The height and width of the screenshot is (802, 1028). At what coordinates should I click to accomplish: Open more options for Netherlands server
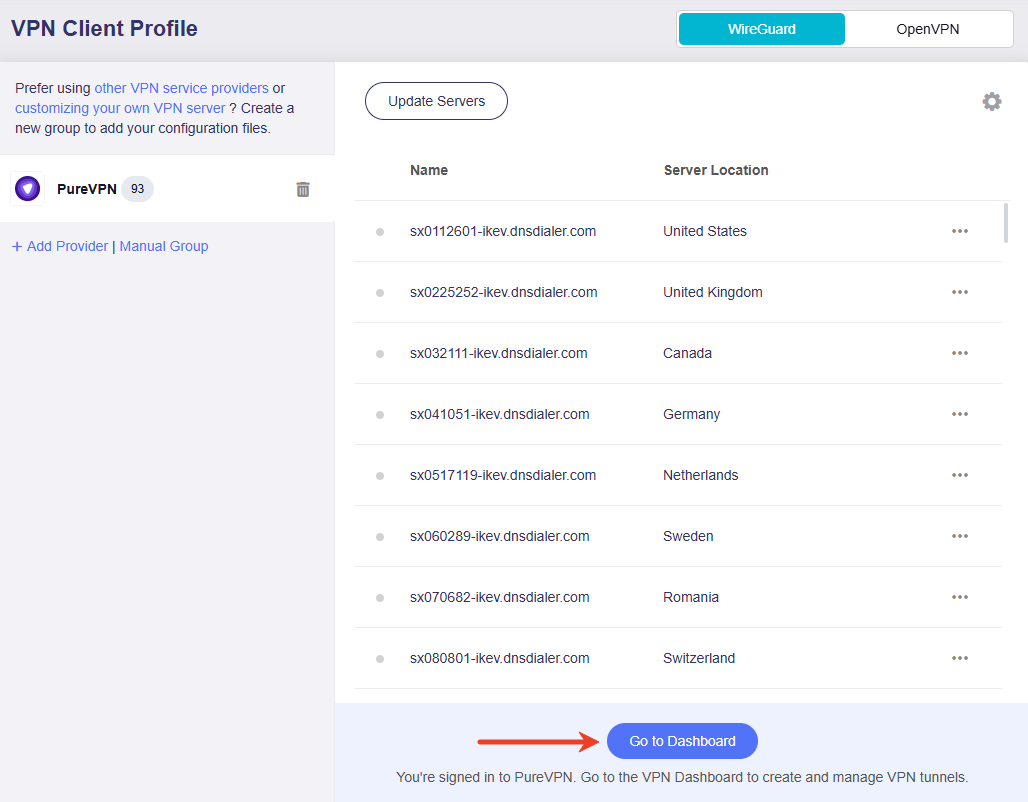[x=960, y=475]
